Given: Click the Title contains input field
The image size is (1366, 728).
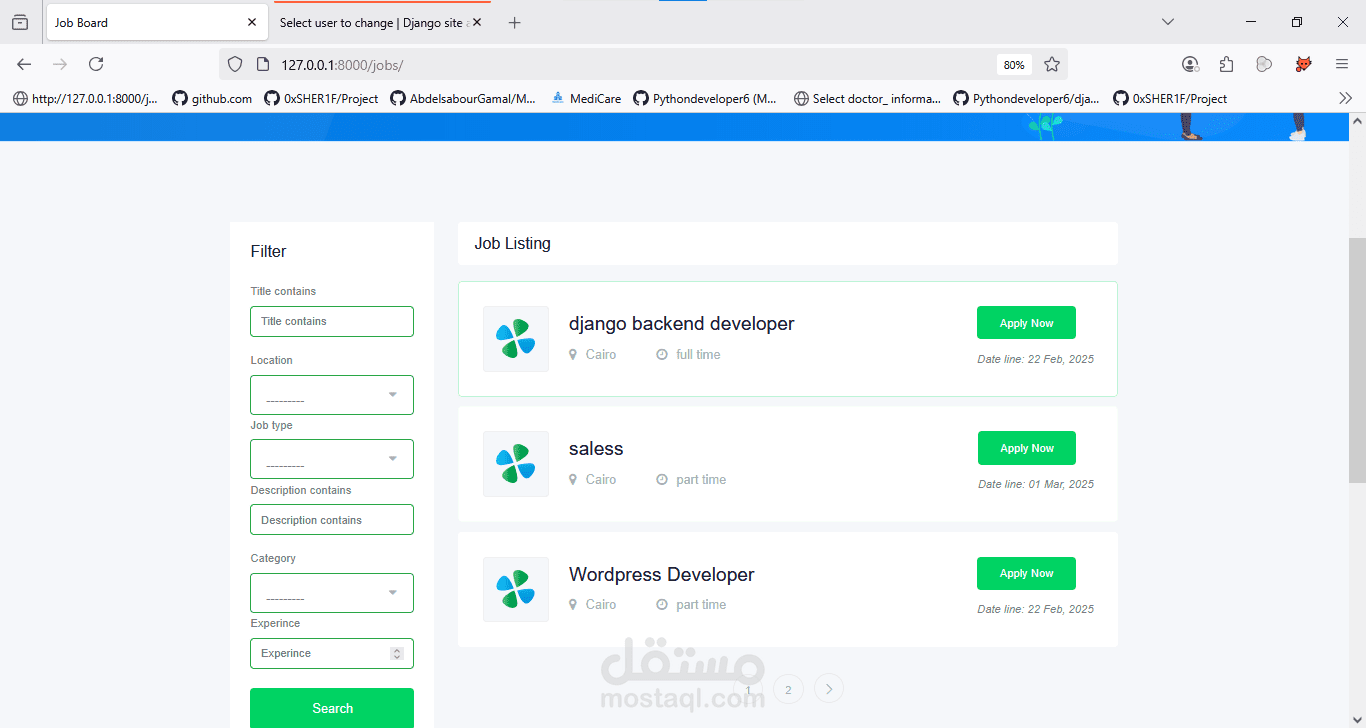Looking at the screenshot, I should tap(332, 321).
